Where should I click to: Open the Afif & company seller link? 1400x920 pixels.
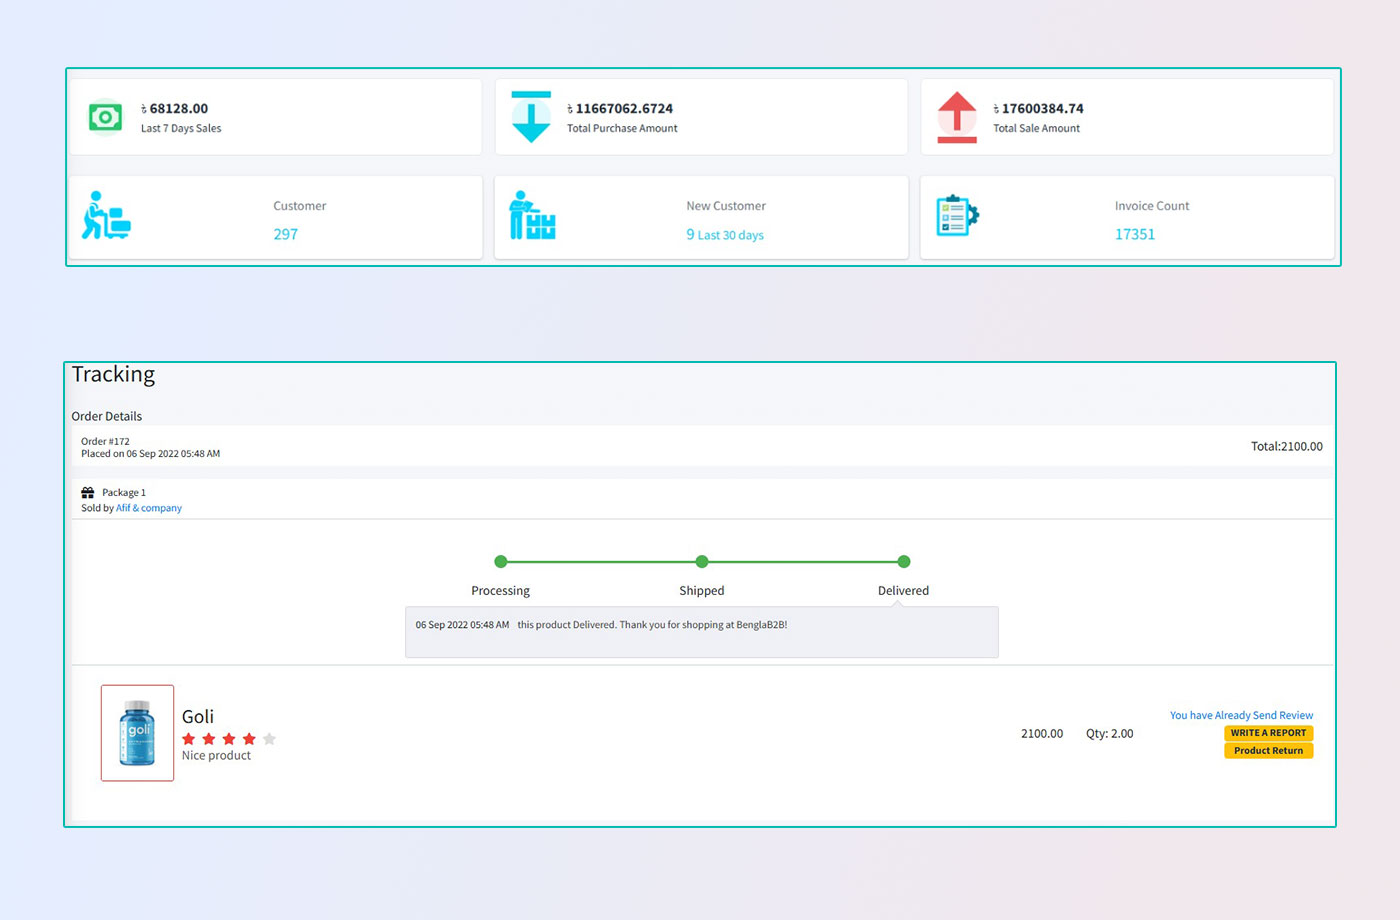pyautogui.click(x=149, y=508)
